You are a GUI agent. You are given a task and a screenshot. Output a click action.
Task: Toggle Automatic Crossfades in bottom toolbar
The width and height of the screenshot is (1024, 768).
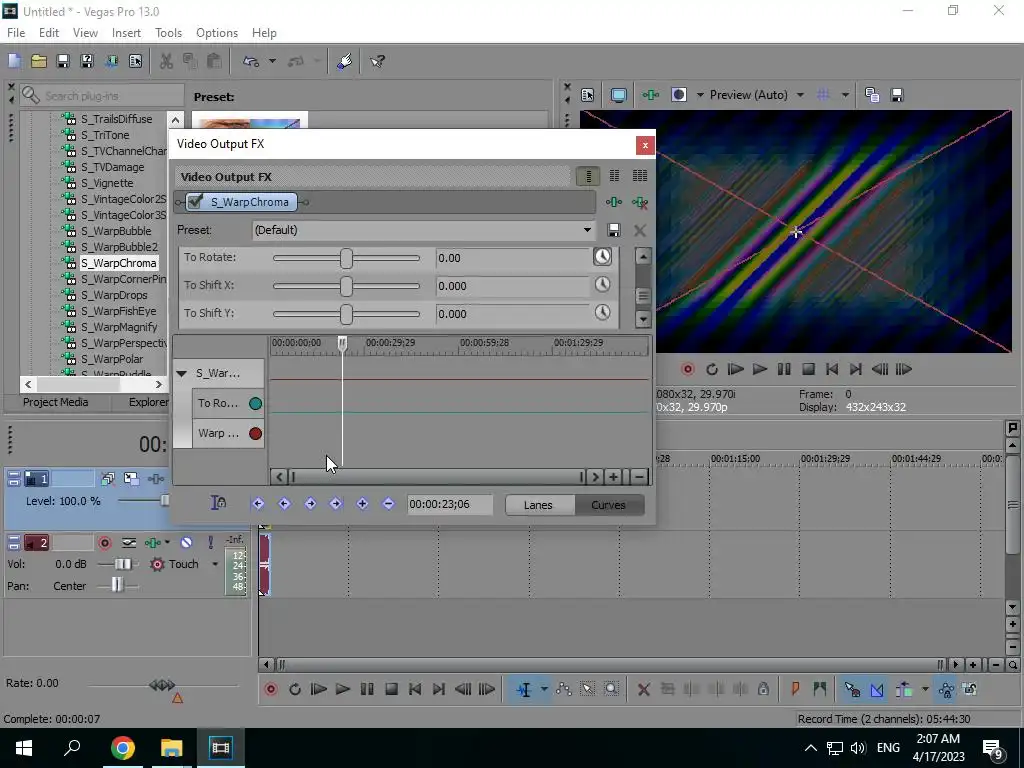tap(877, 689)
